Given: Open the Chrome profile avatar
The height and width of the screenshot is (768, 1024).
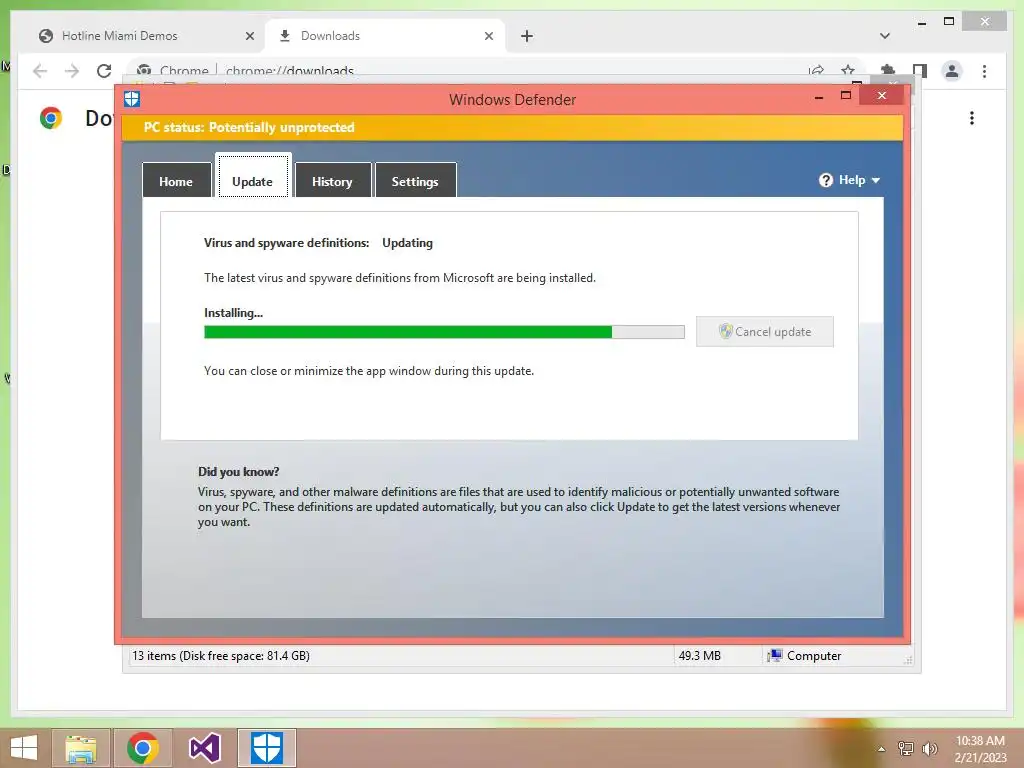Looking at the screenshot, I should coord(952,71).
